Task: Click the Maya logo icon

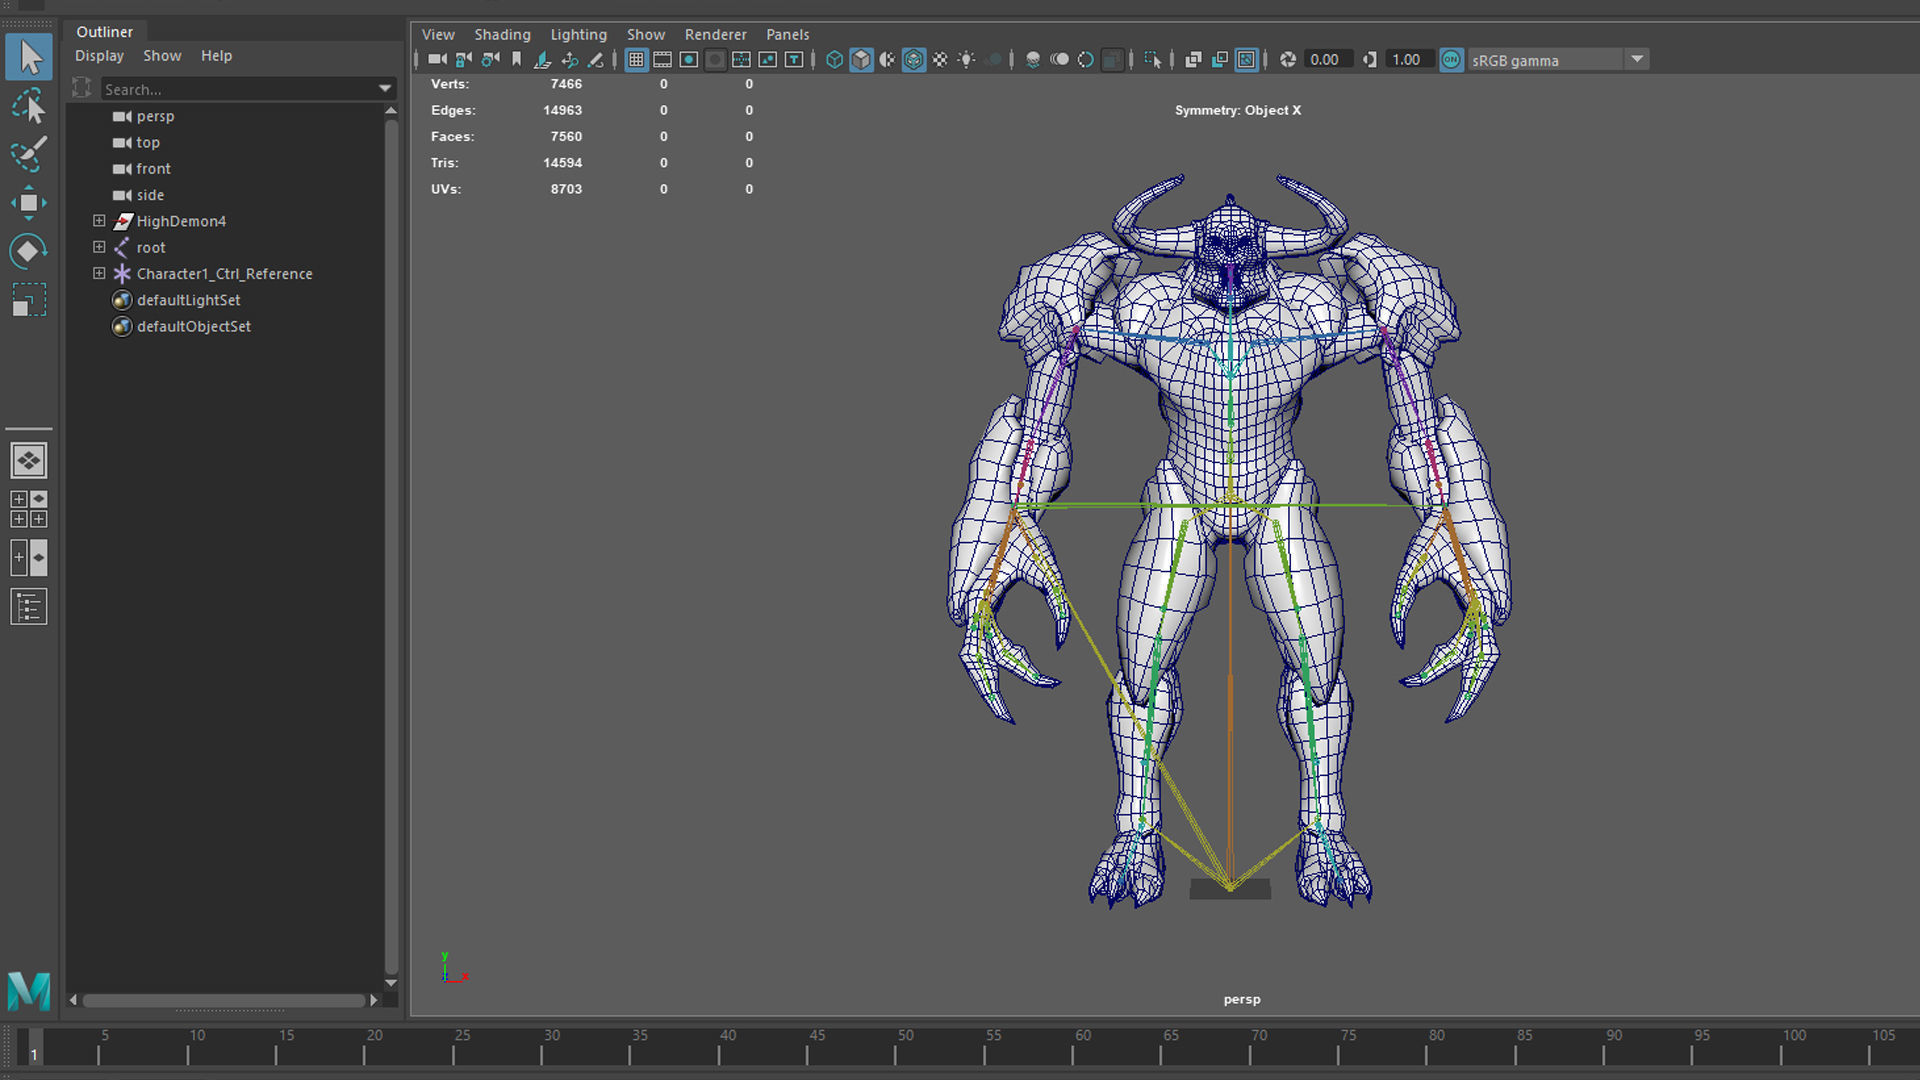Action: pos(29,990)
